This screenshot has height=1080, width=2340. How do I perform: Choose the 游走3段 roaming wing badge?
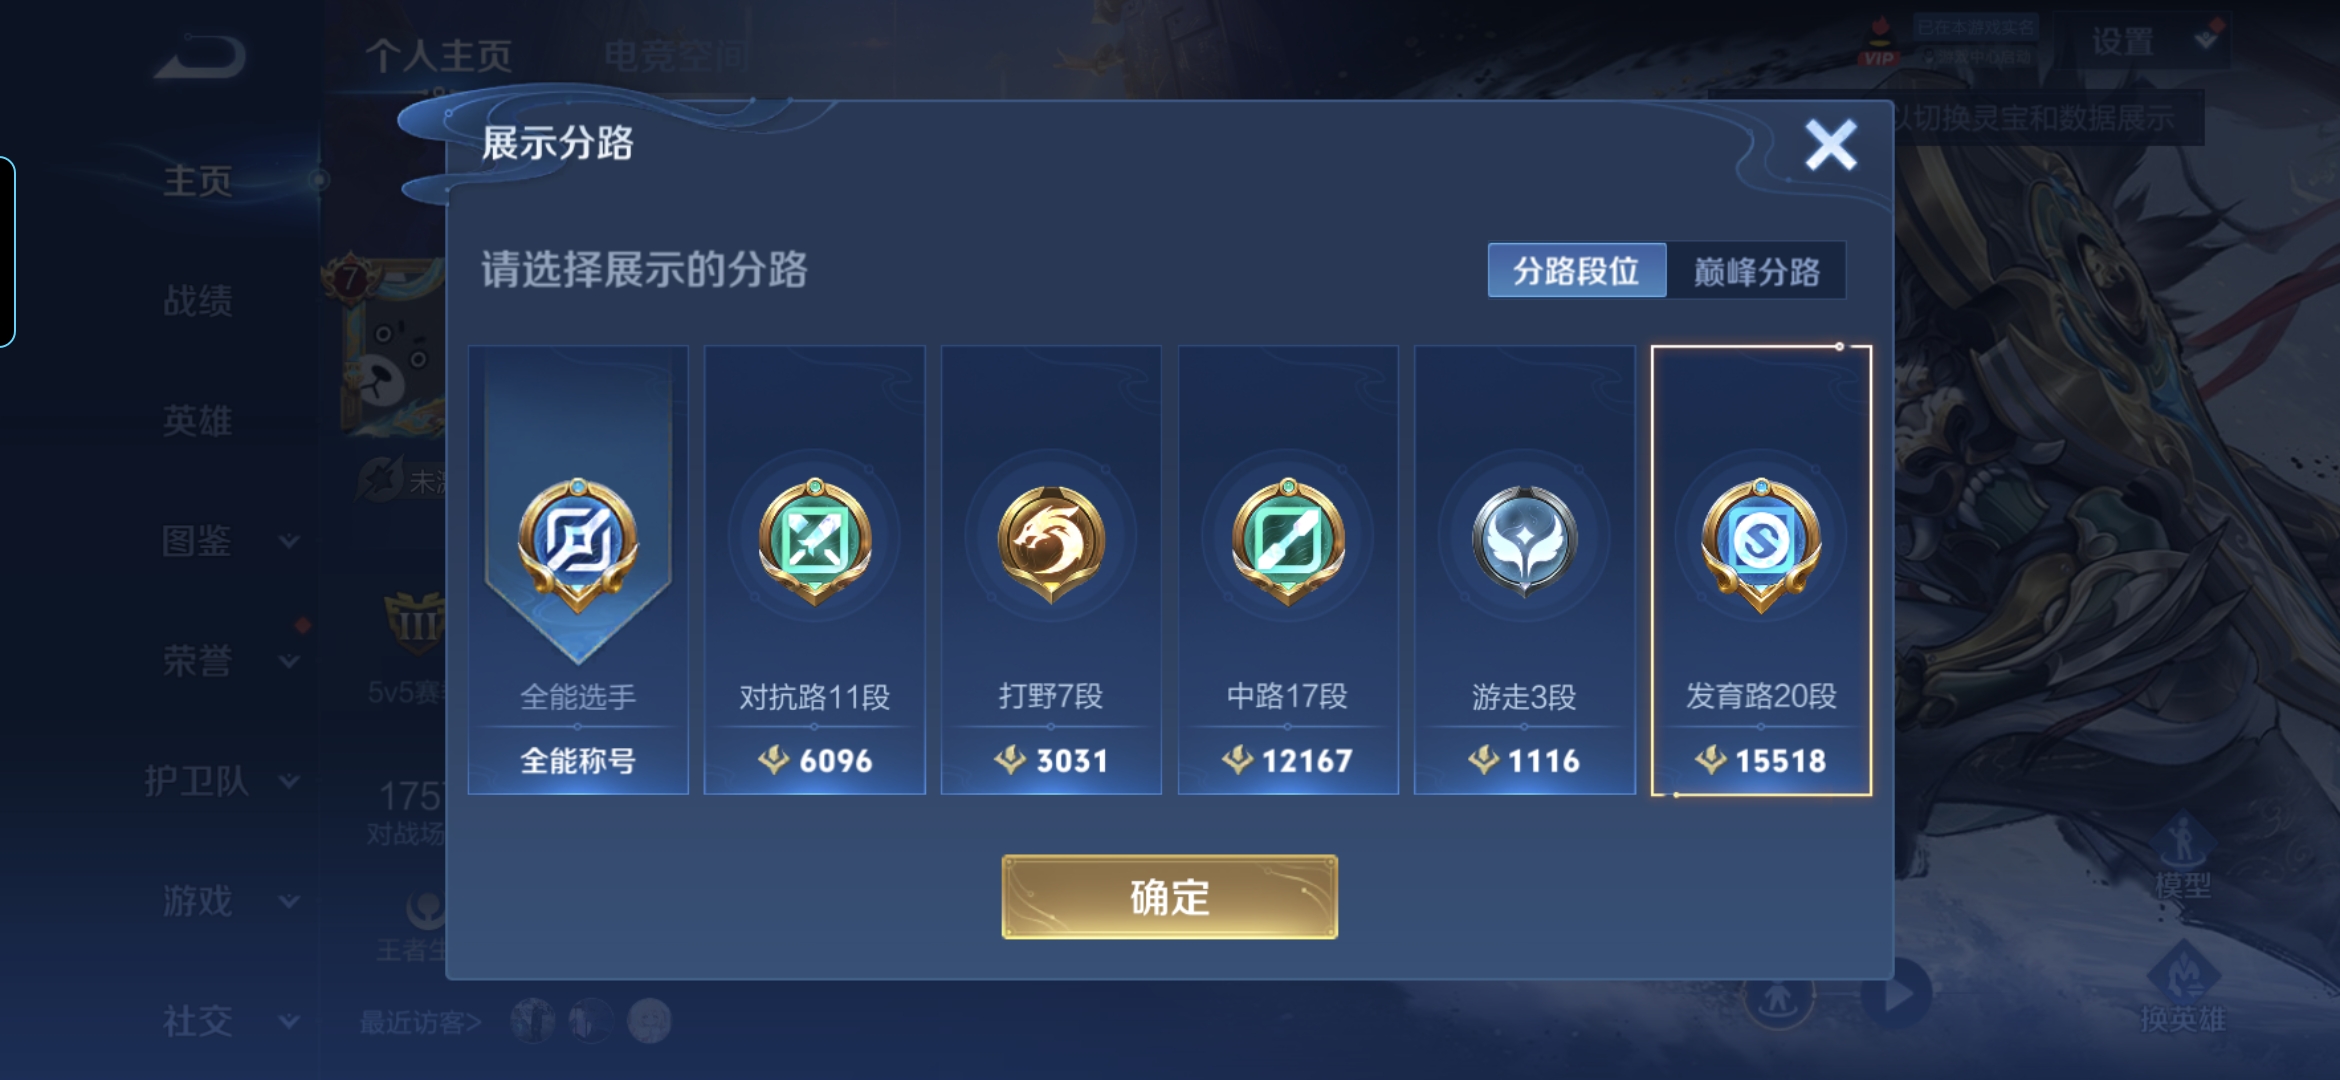coord(1524,541)
